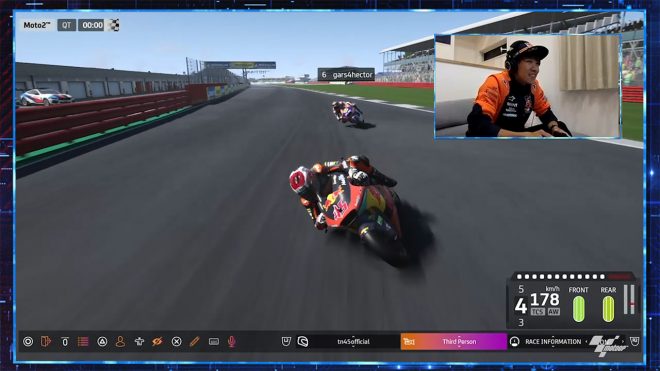Viewport: 660px width, 371px height.
Task: Click the purple bike ahead on track
Action: coord(348,112)
